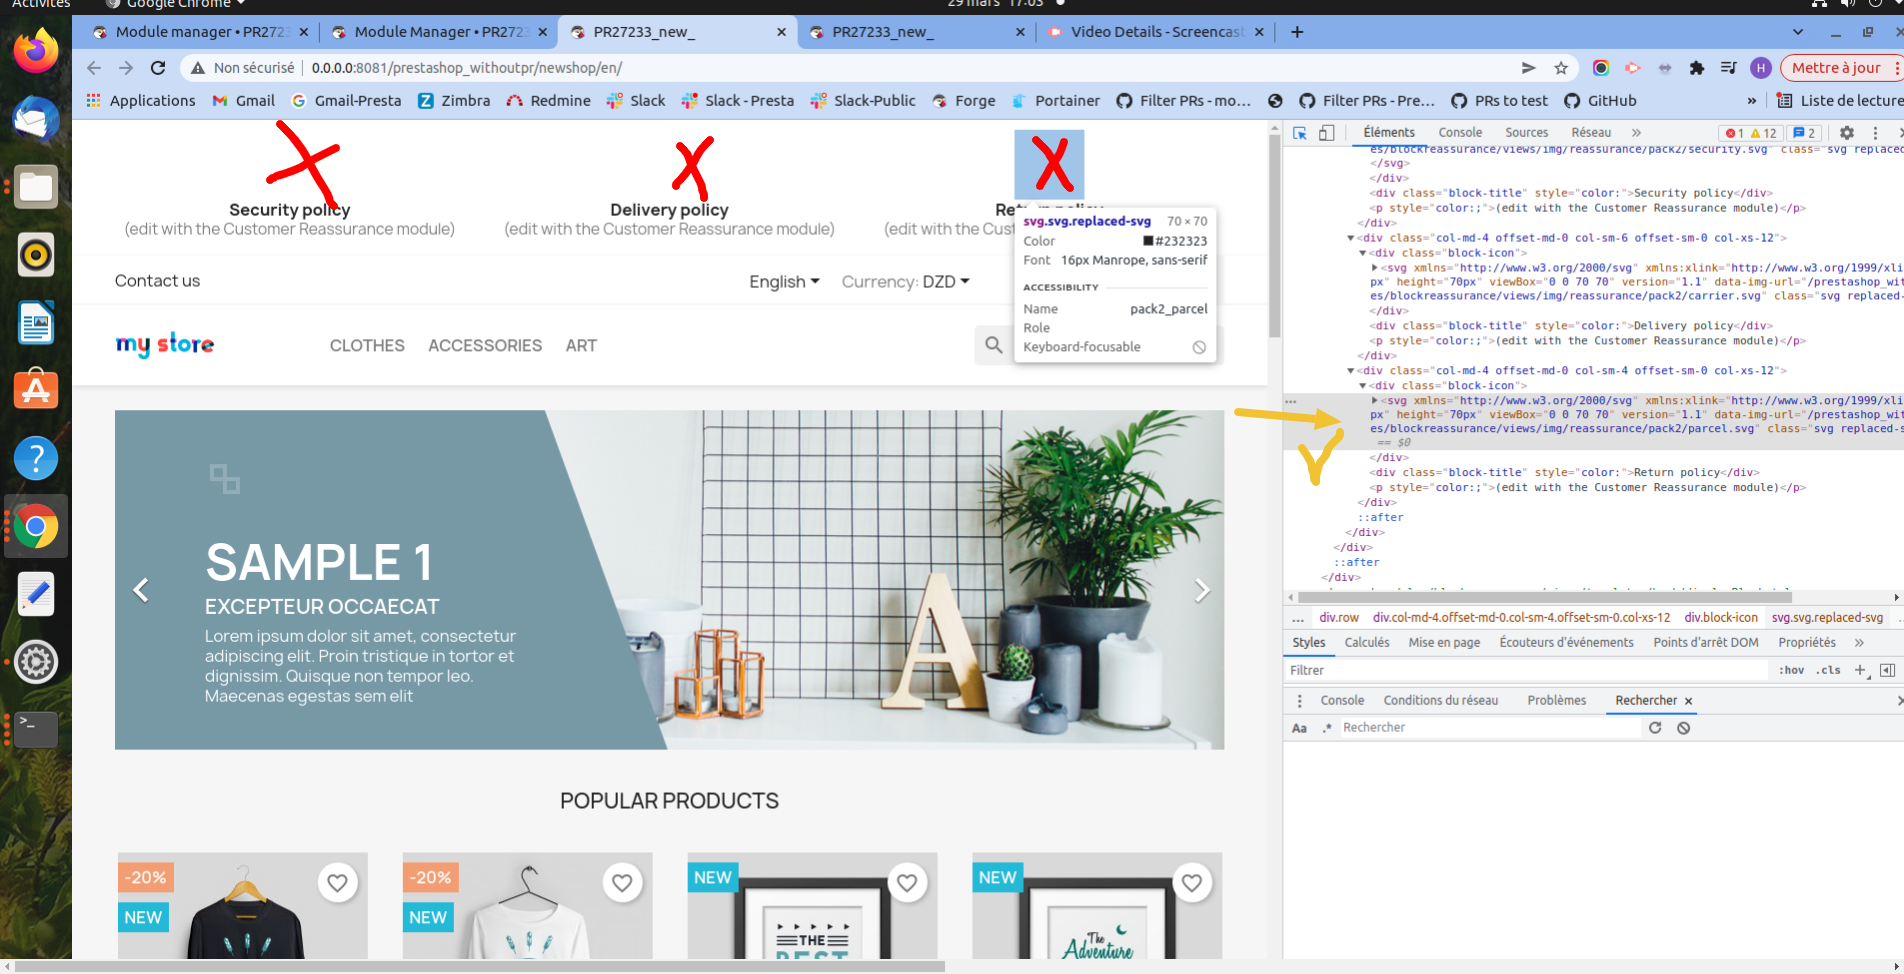Advance the carousel with the right arrow
1904x974 pixels.
(1200, 590)
